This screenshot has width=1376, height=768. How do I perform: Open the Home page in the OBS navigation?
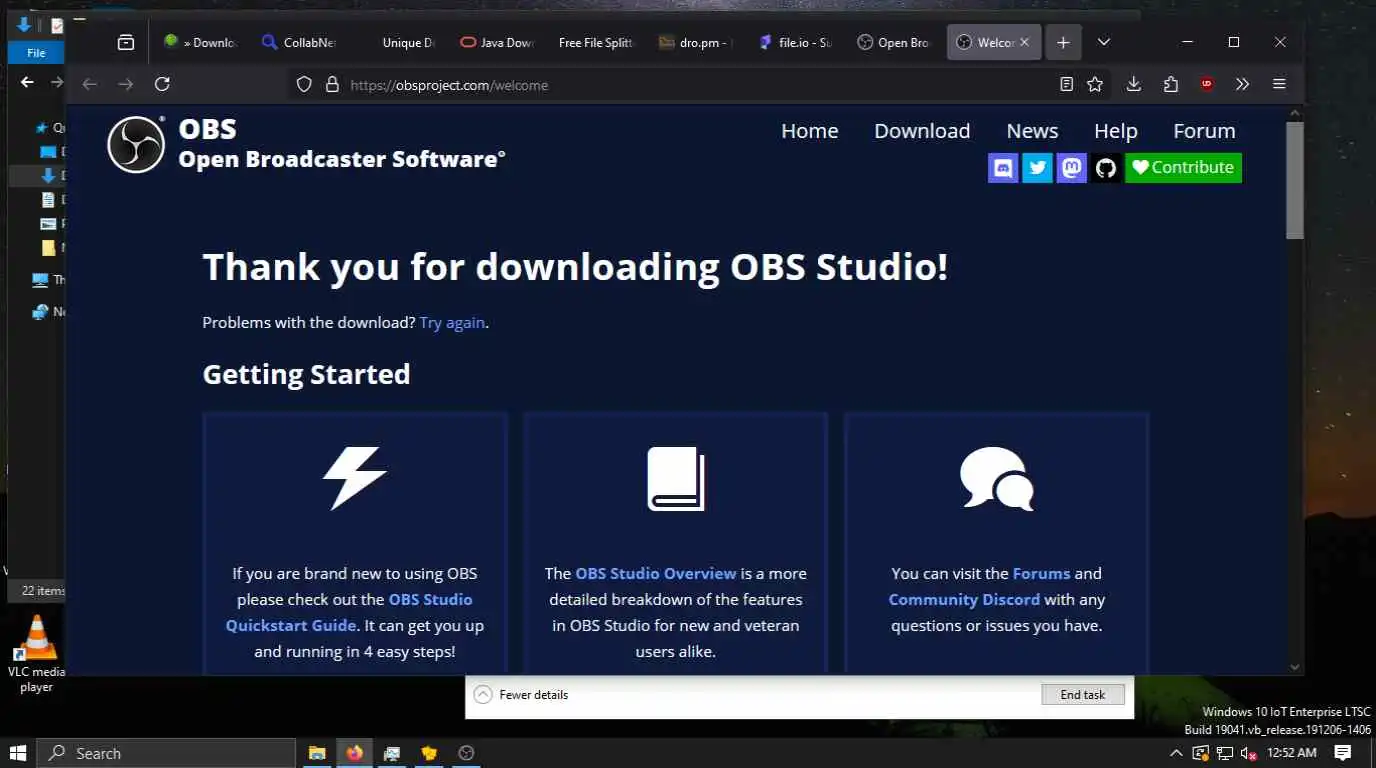pos(809,131)
